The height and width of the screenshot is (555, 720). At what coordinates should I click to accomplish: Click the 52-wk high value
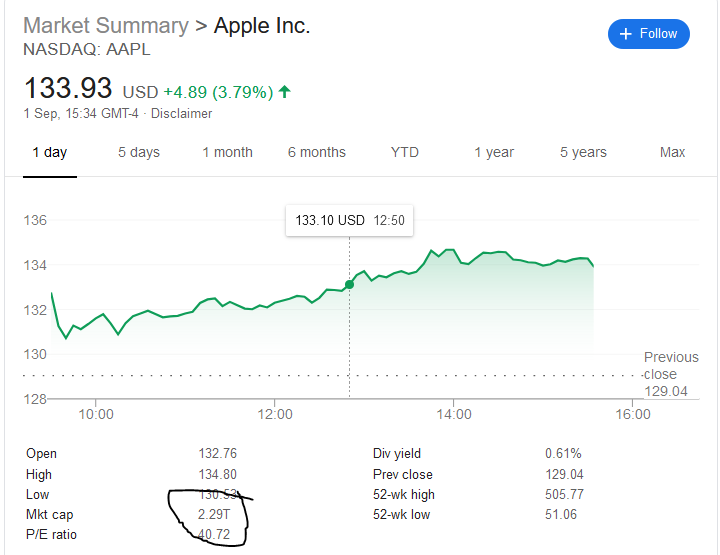tap(564, 494)
